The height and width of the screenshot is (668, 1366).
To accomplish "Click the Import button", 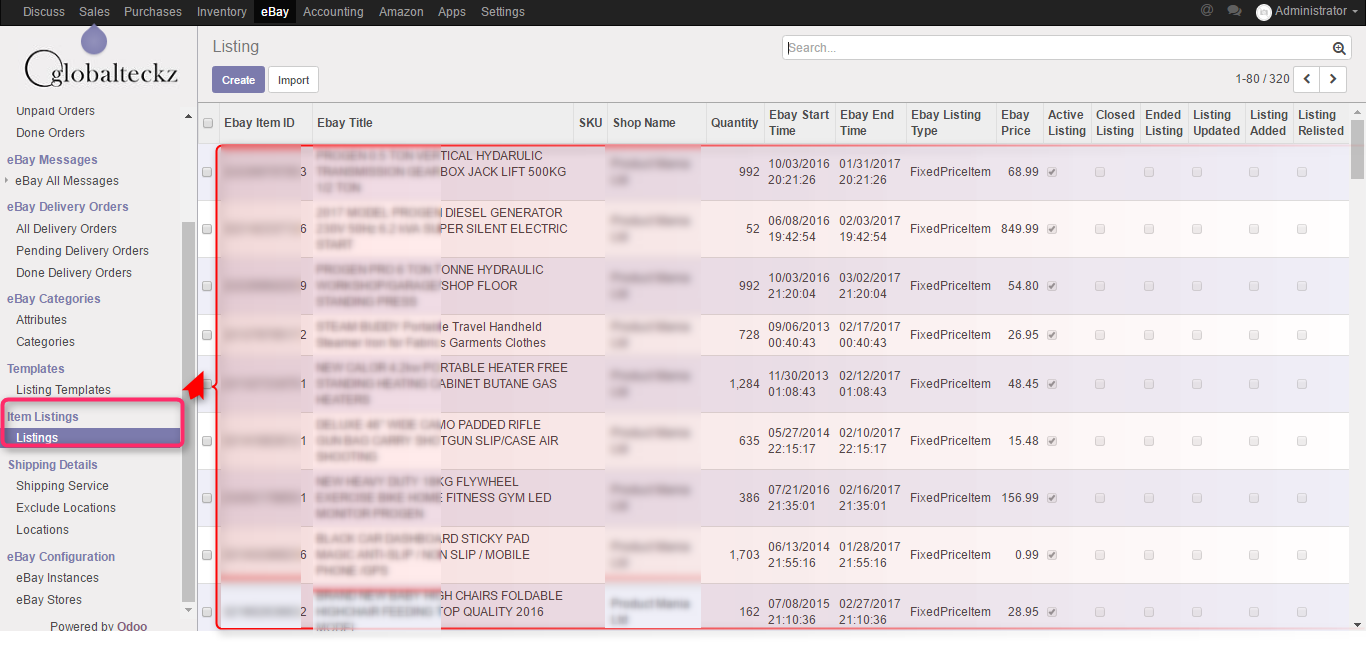I will [293, 80].
